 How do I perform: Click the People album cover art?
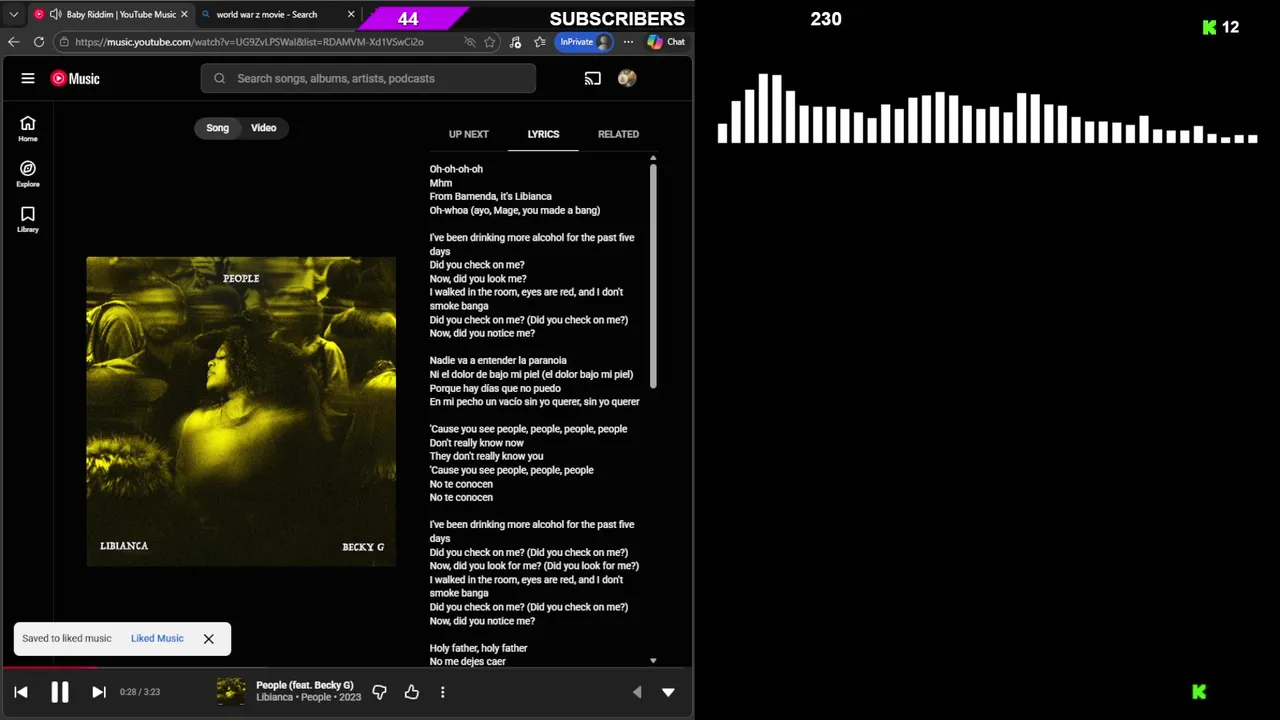pos(241,411)
